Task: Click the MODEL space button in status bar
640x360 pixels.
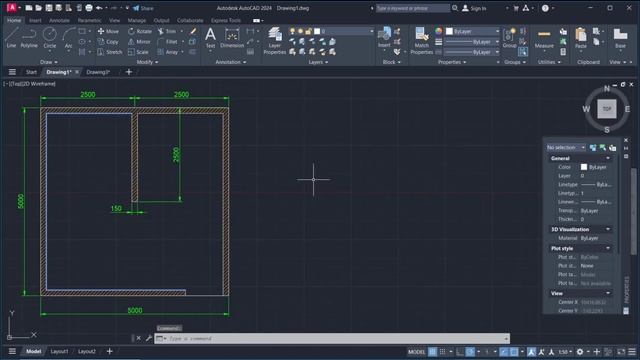Action: pos(416,352)
